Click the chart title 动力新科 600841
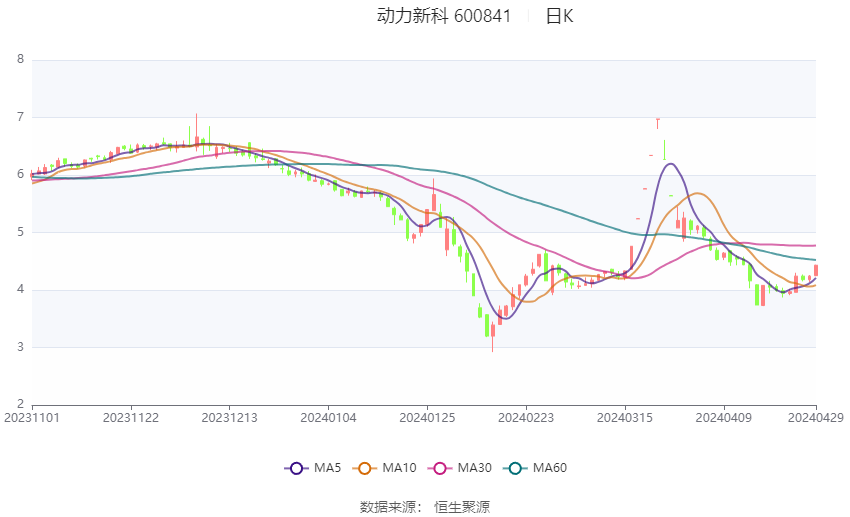 pos(444,16)
